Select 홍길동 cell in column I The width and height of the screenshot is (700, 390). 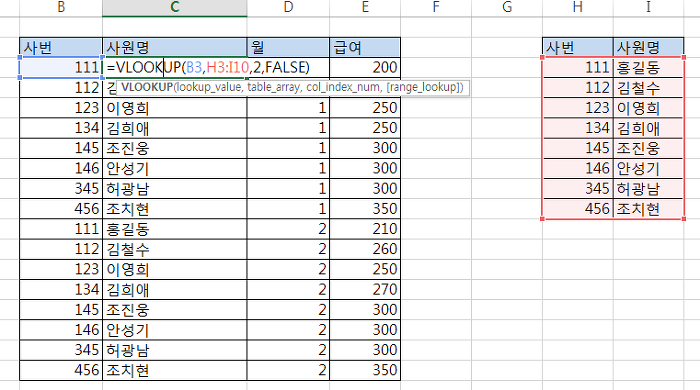pos(648,67)
